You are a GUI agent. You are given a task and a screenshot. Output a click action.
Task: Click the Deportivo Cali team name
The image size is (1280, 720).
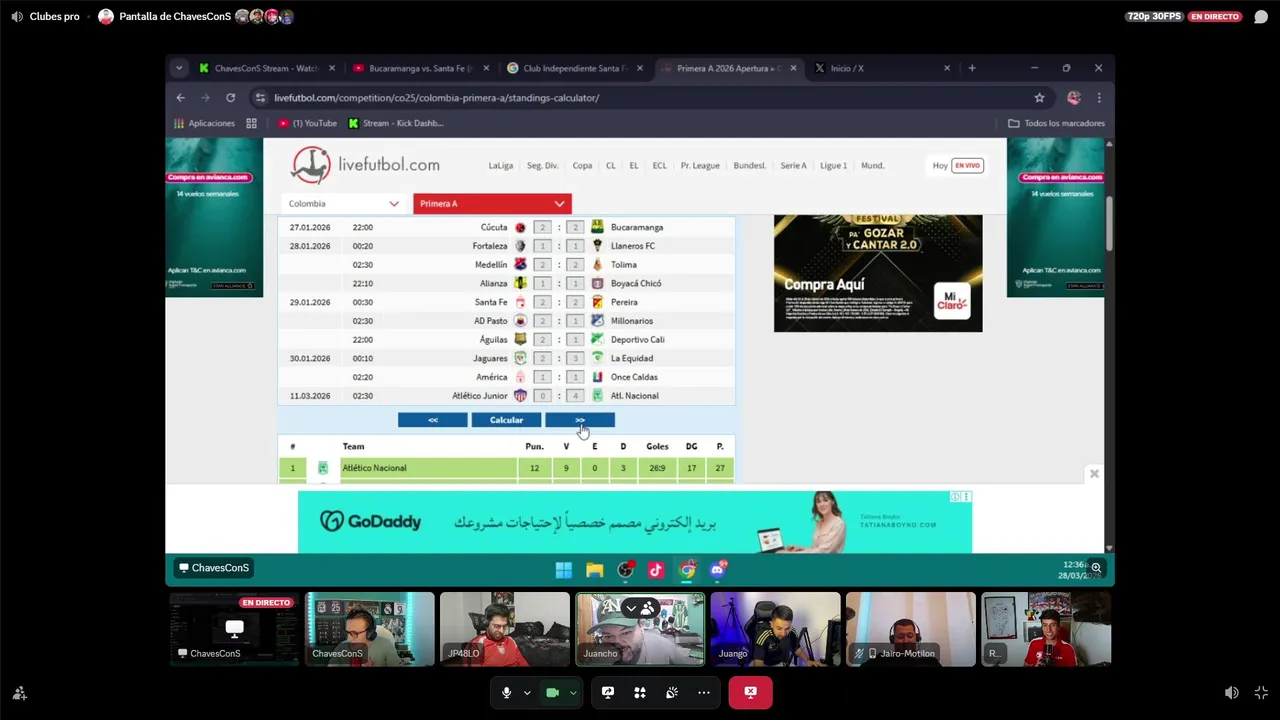(x=637, y=339)
